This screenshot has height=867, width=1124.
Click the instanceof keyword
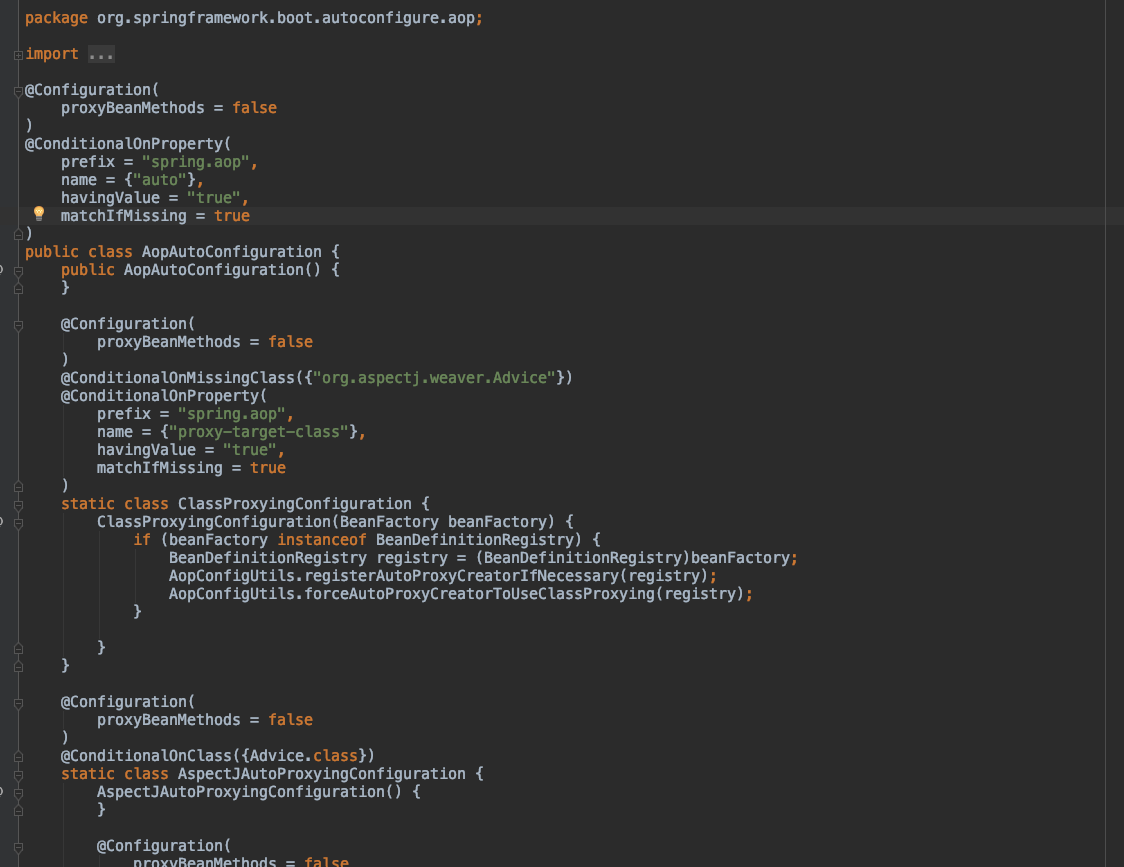(x=322, y=540)
